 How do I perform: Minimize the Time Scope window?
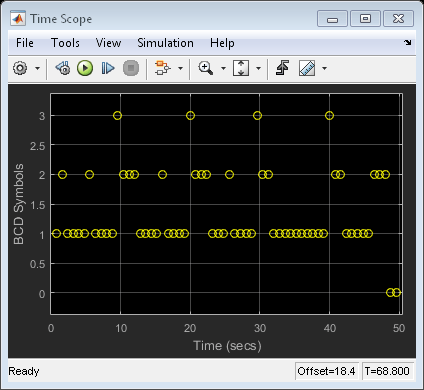332,18
